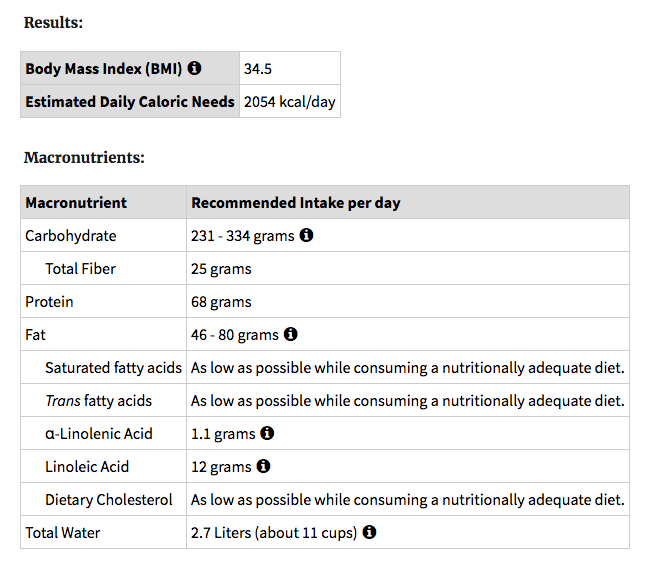The image size is (653, 573).
Task: Click the Dietary Cholesterol row label
Action: tap(108, 499)
